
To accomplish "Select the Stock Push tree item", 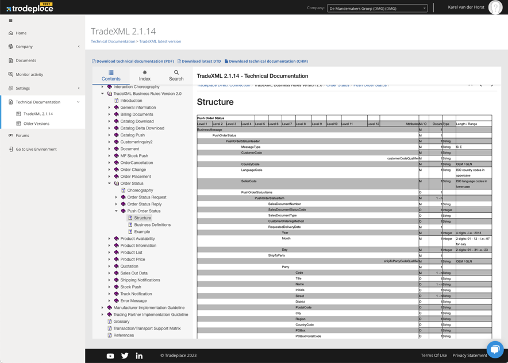I will pos(131,287).
